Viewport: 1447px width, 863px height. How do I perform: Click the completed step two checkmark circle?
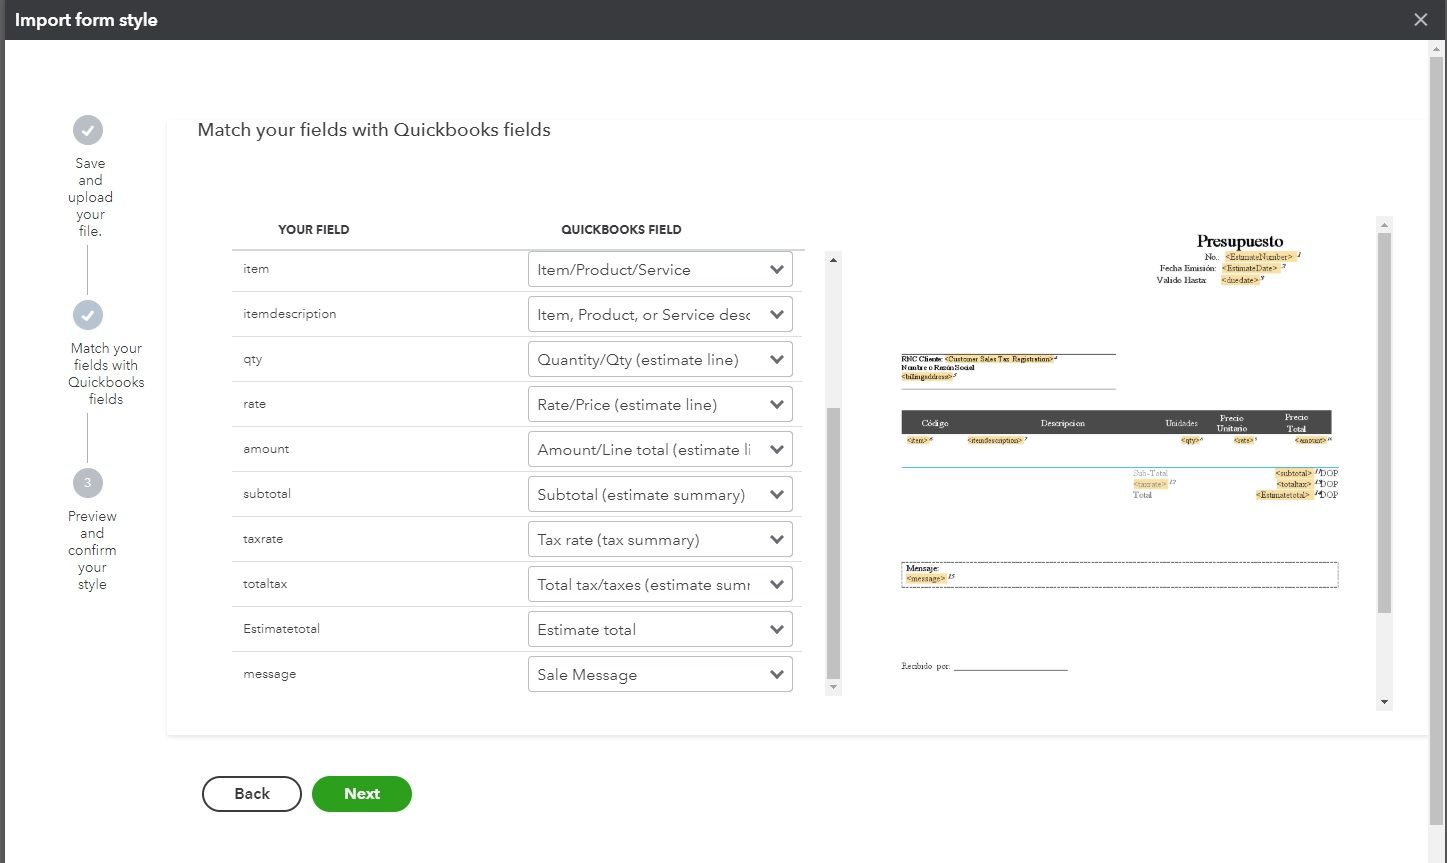88,315
